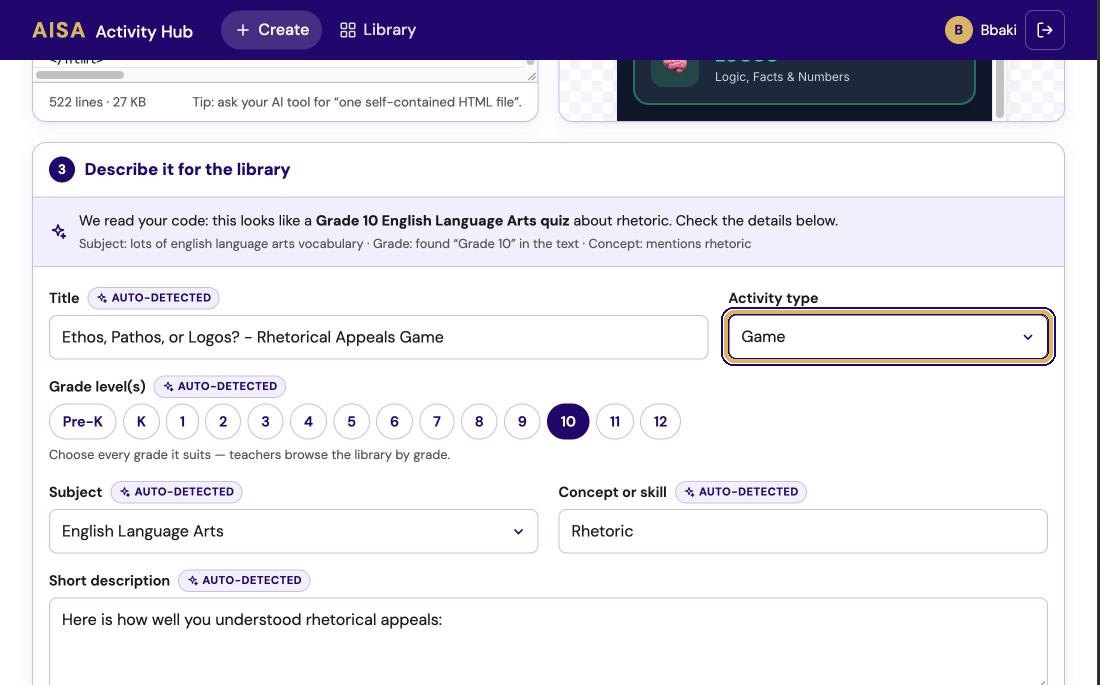Toggle grade 6
The image size is (1100, 685).
click(x=394, y=422)
